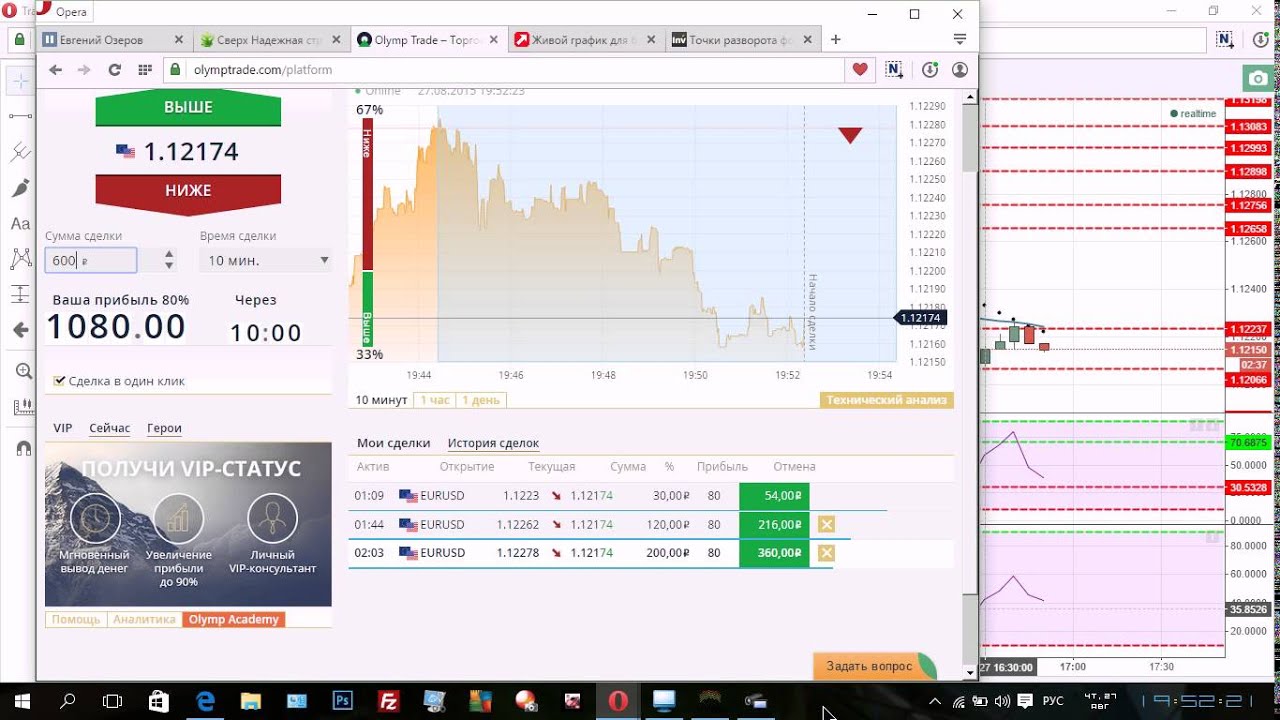The image size is (1280, 720).
Task: Set chart range to 1 день
Action: 481,400
